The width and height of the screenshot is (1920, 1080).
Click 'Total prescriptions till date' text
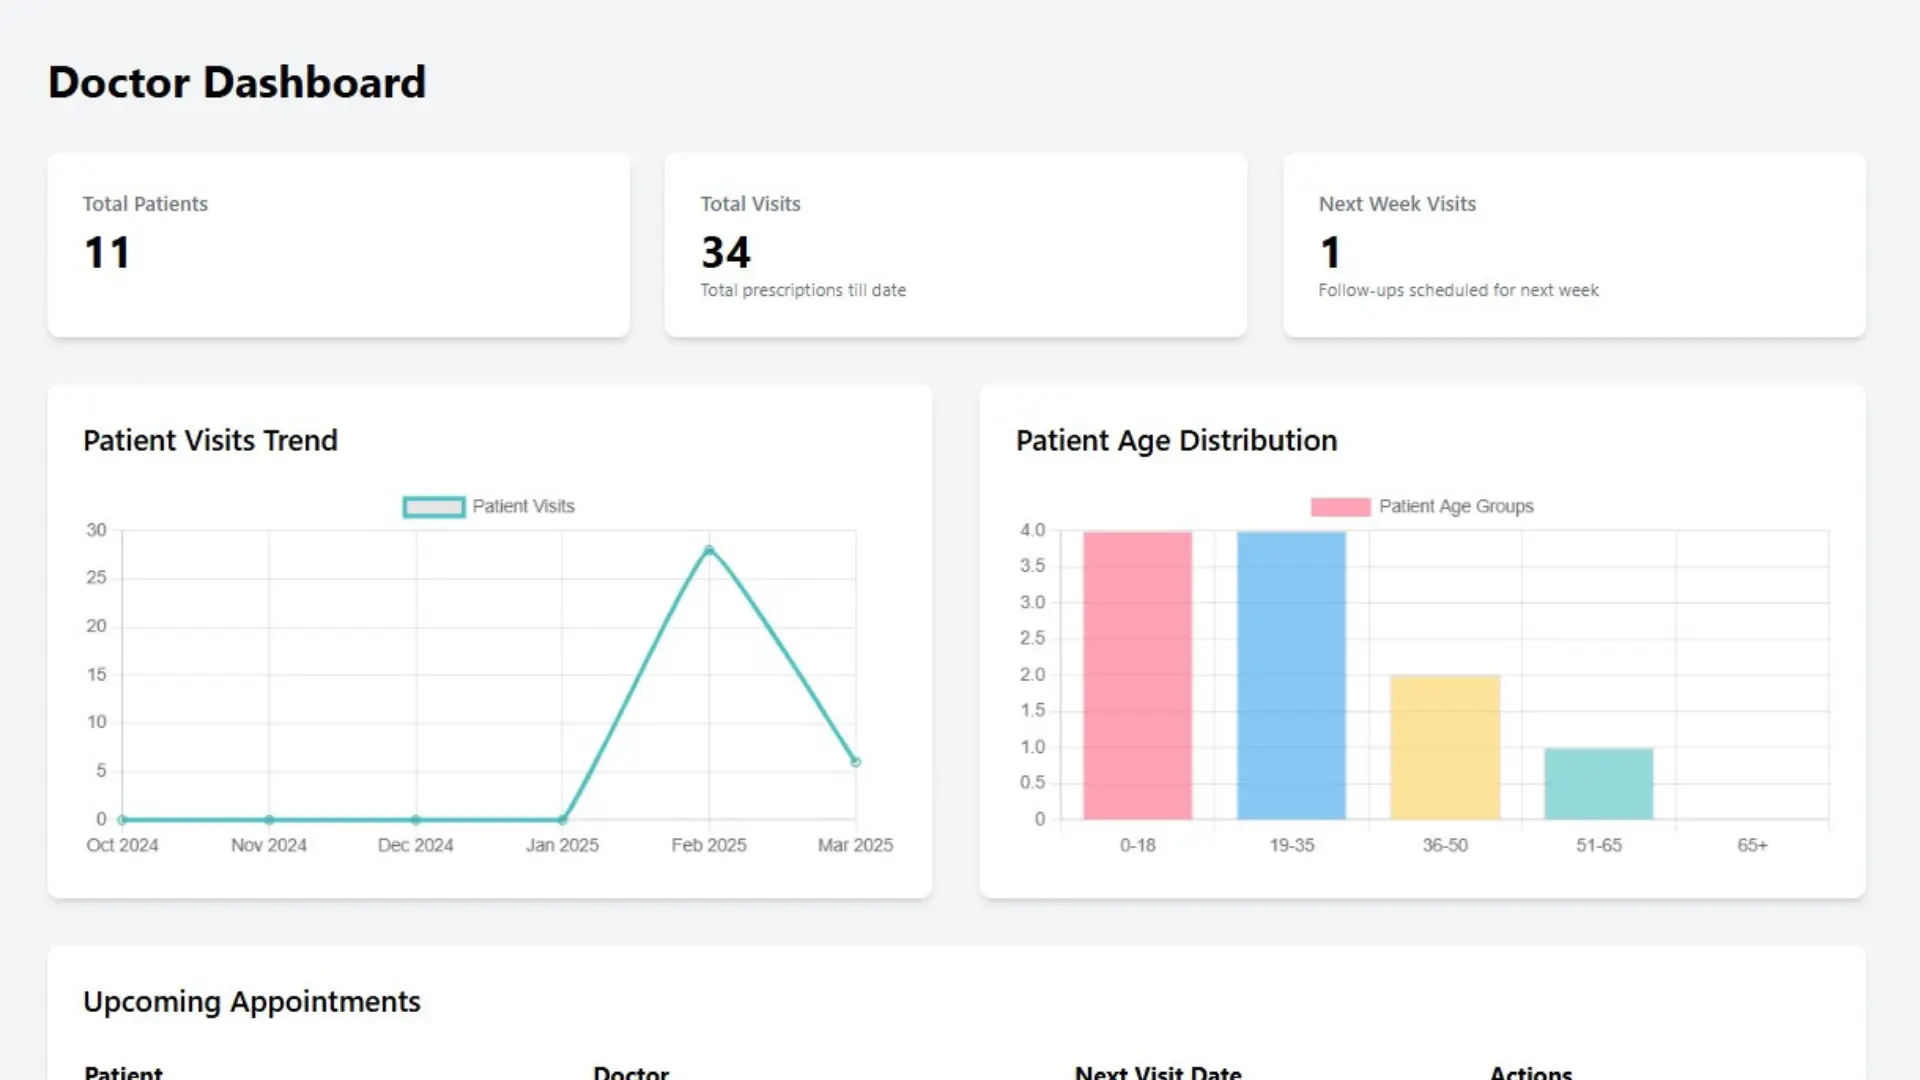803,290
